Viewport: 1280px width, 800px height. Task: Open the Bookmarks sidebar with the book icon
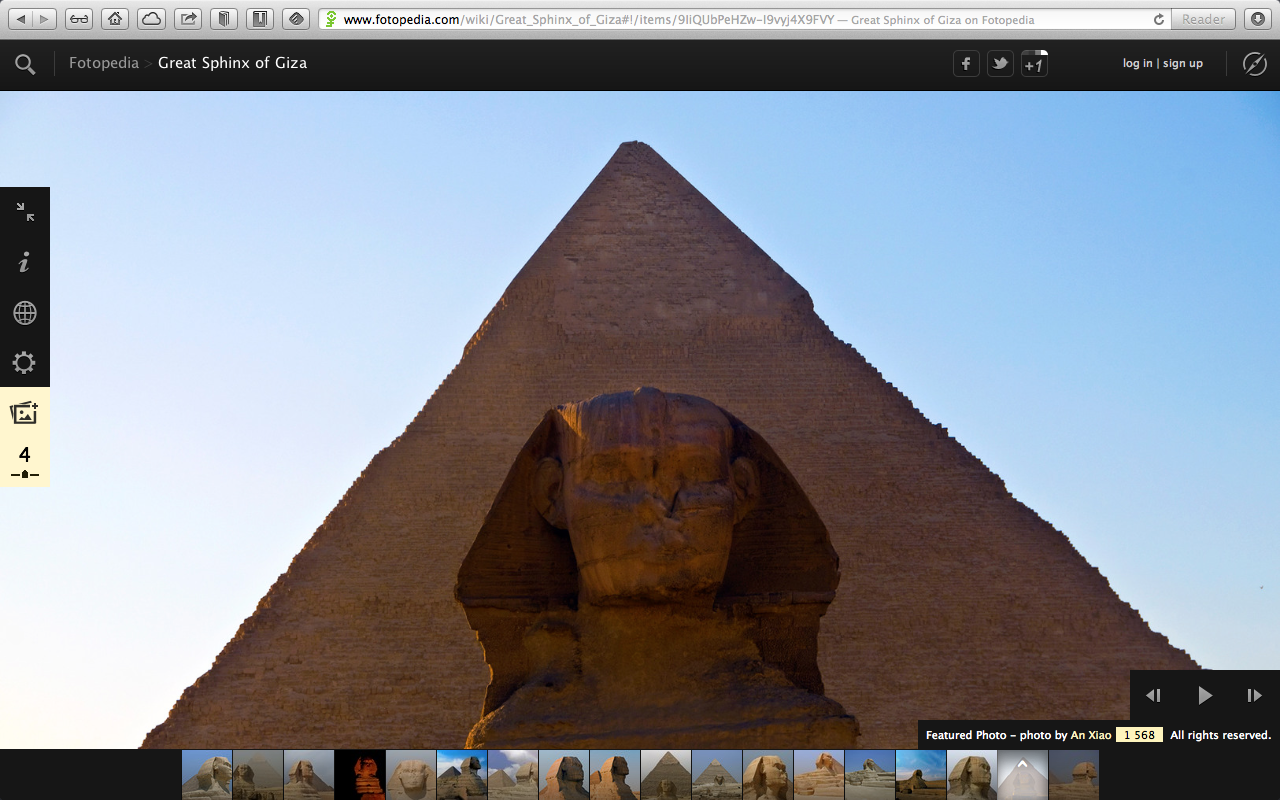point(224,18)
